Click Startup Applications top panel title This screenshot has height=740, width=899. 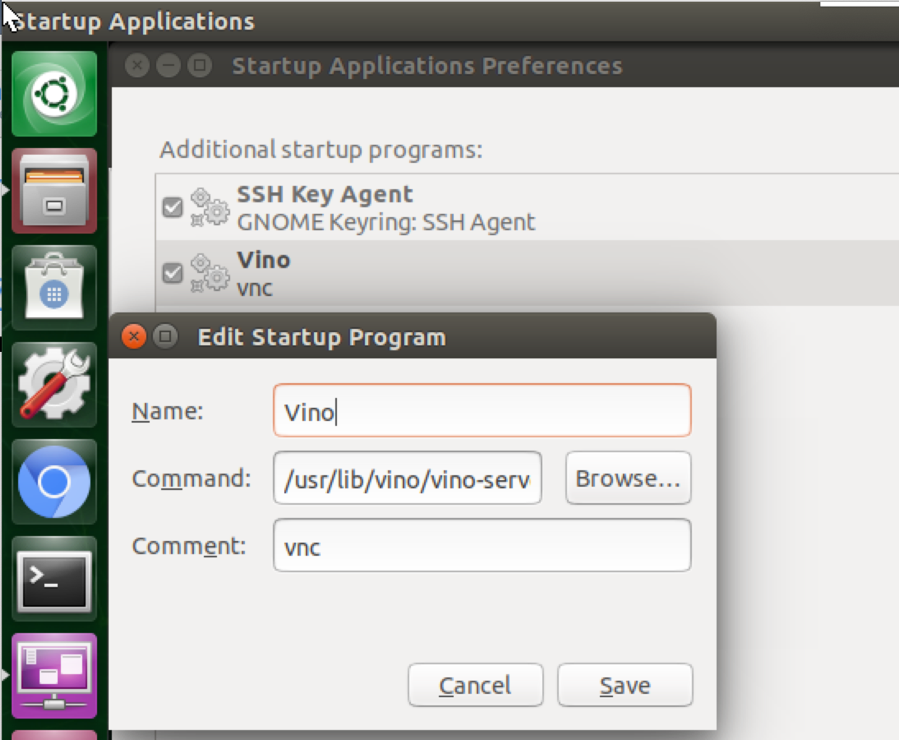click(133, 22)
